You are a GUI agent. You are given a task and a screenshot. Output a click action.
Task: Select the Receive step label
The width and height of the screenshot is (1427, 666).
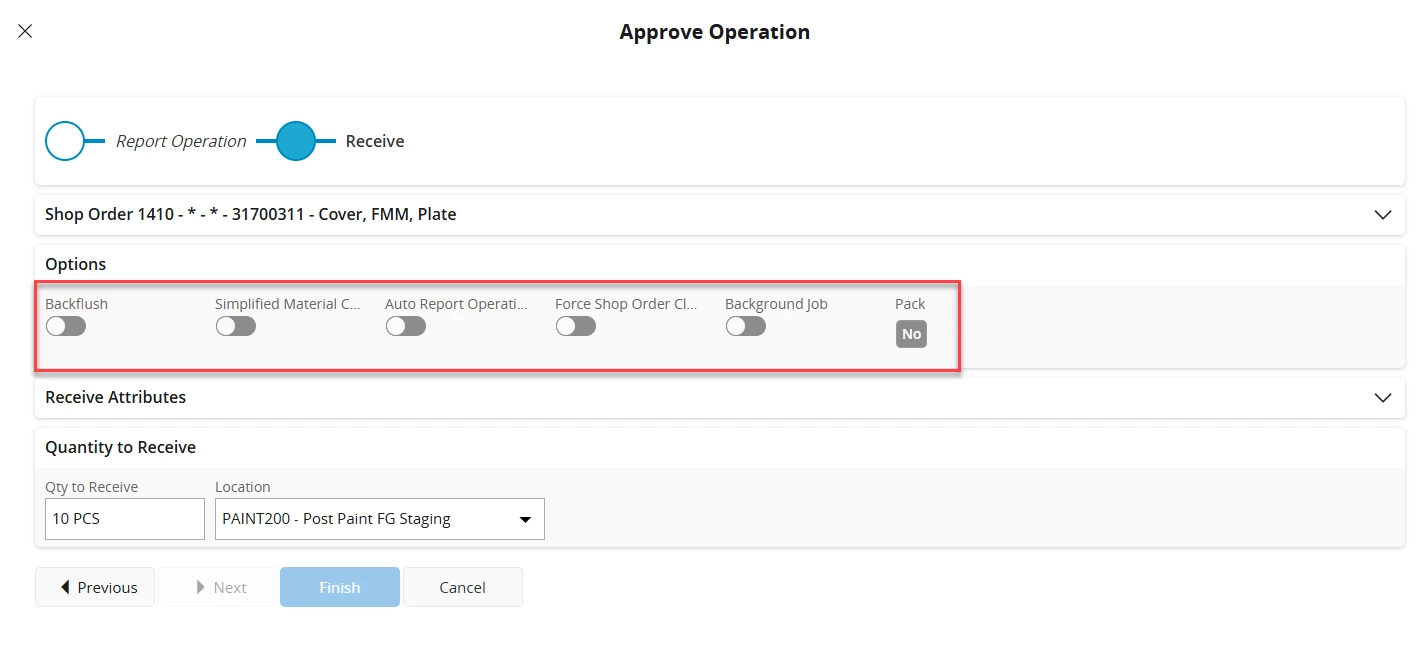(x=375, y=141)
